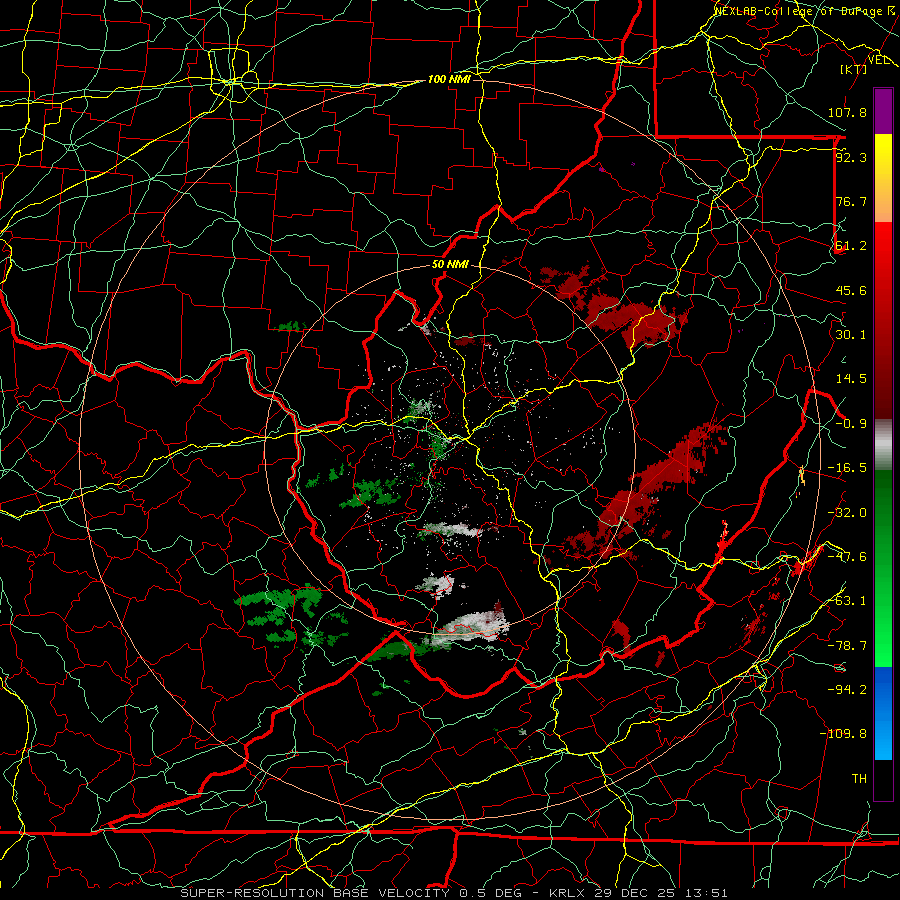Click the -109.8 value on the velocity scale
Viewport: 900px width, 900px height.
pos(843,734)
